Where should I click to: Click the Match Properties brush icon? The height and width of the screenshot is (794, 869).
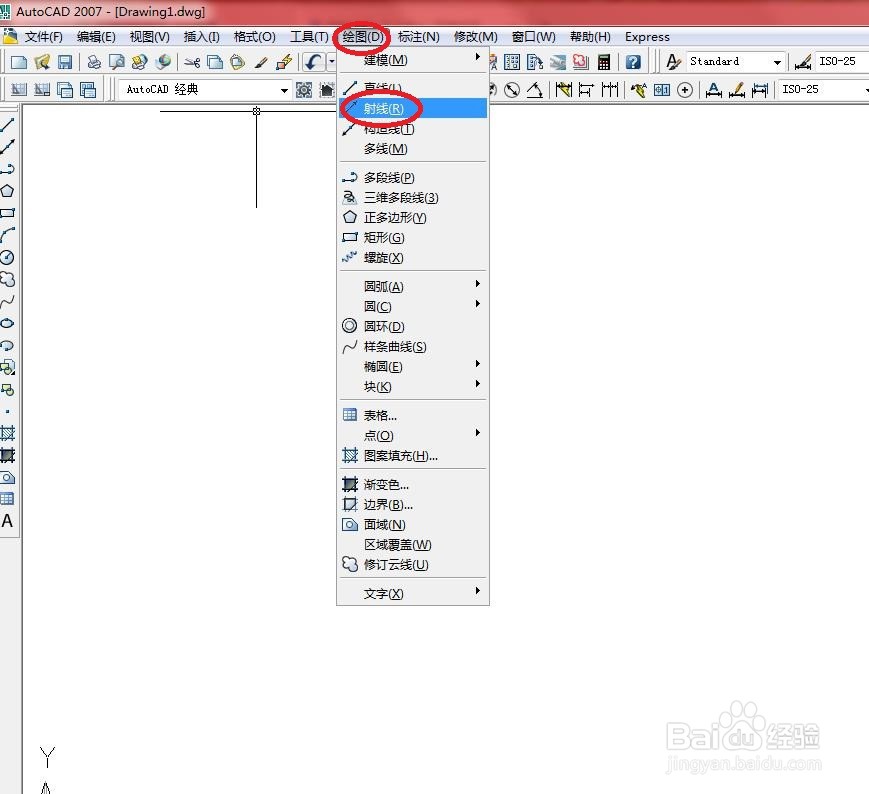point(262,62)
